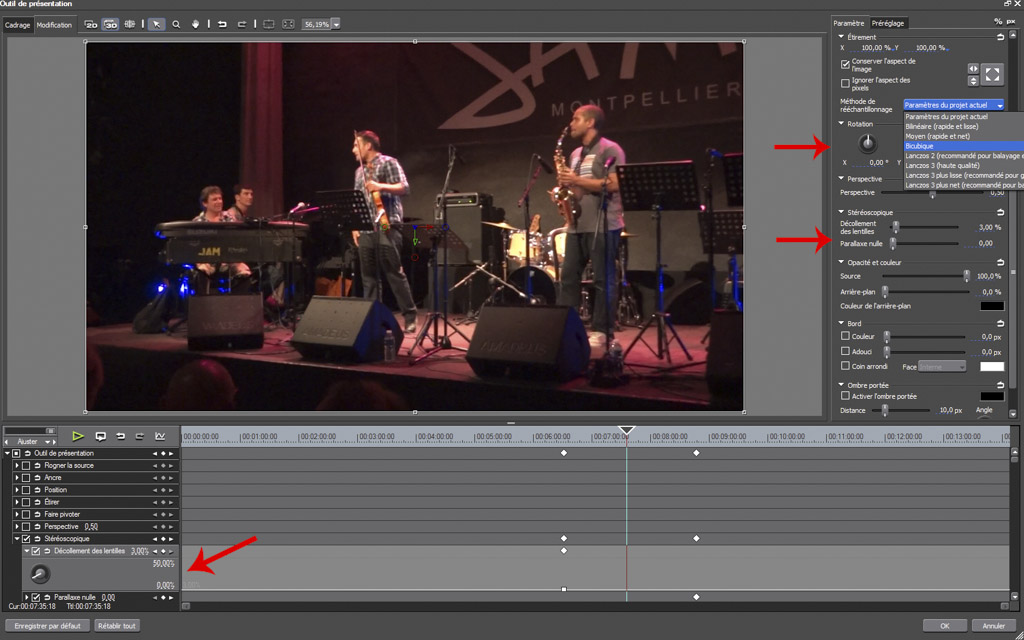
Task: Reset the Ombre portée section
Action: (1000, 385)
